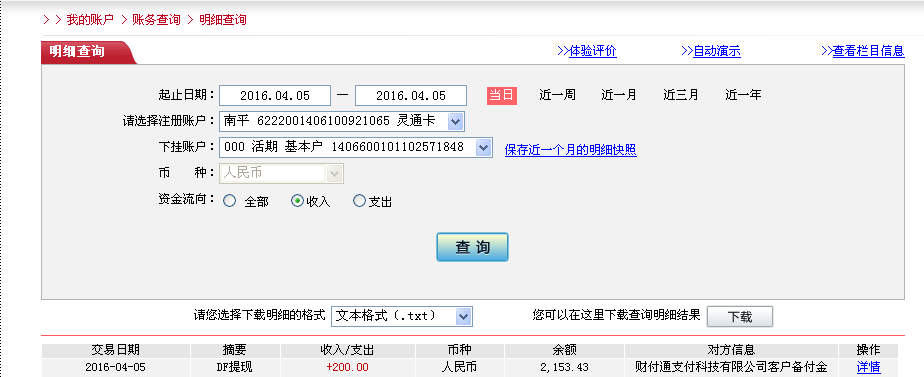
Task: Expand the 下挂账户 account dropdown
Action: [483, 147]
